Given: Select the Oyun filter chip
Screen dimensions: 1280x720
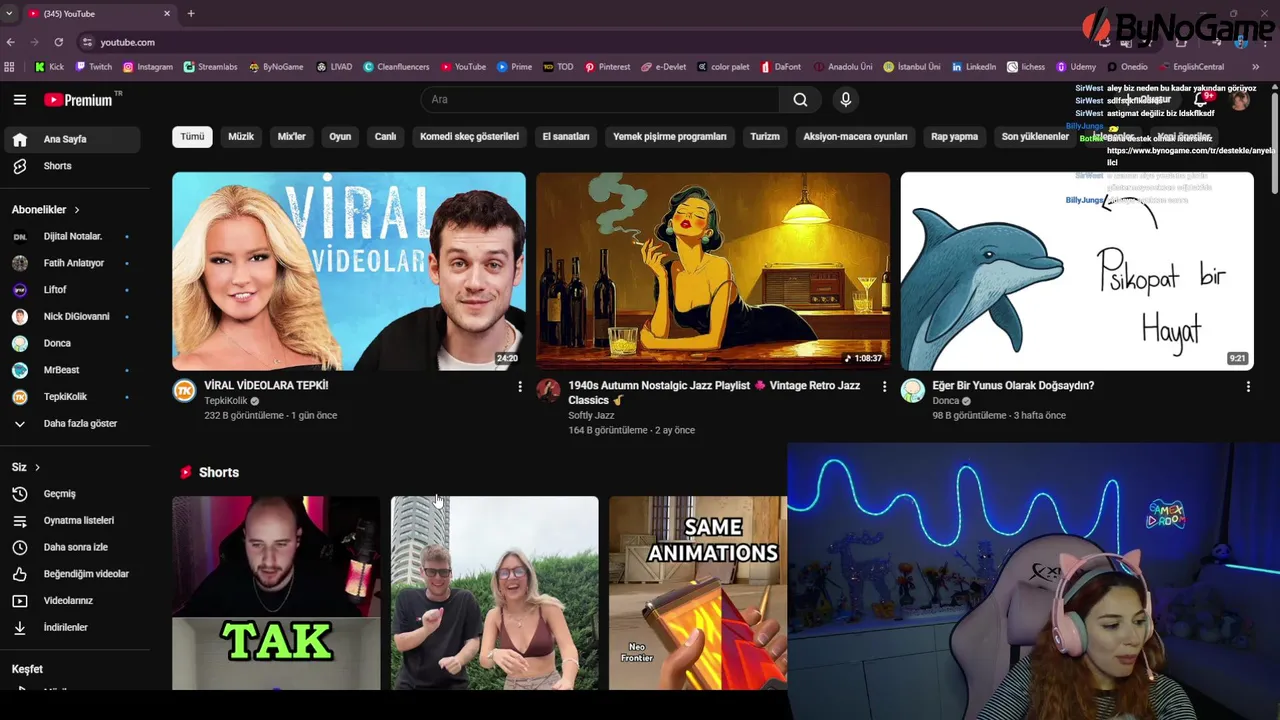Looking at the screenshot, I should point(340,137).
